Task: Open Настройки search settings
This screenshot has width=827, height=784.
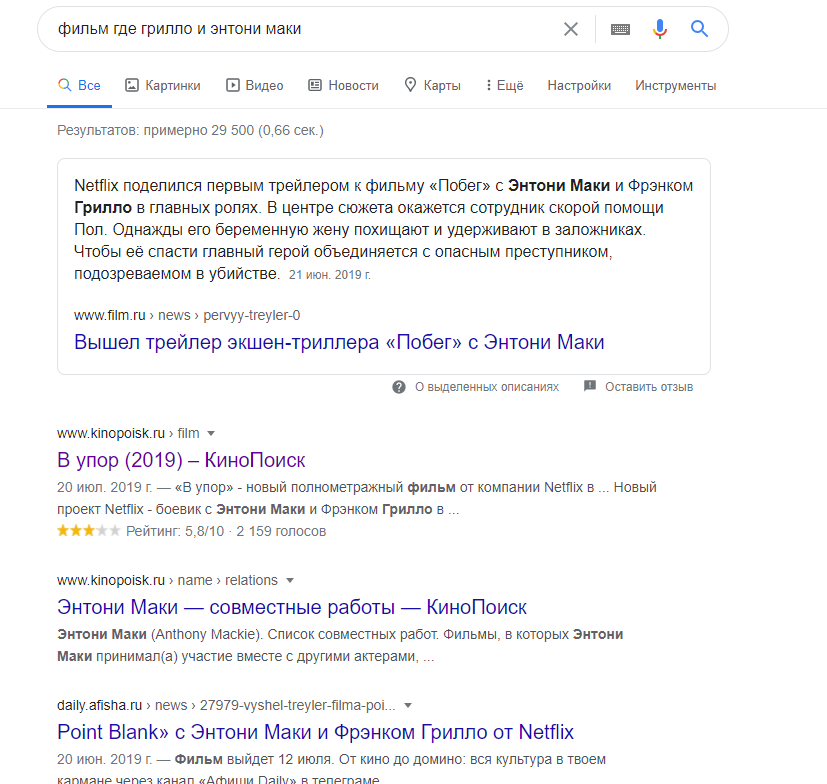Action: point(579,85)
